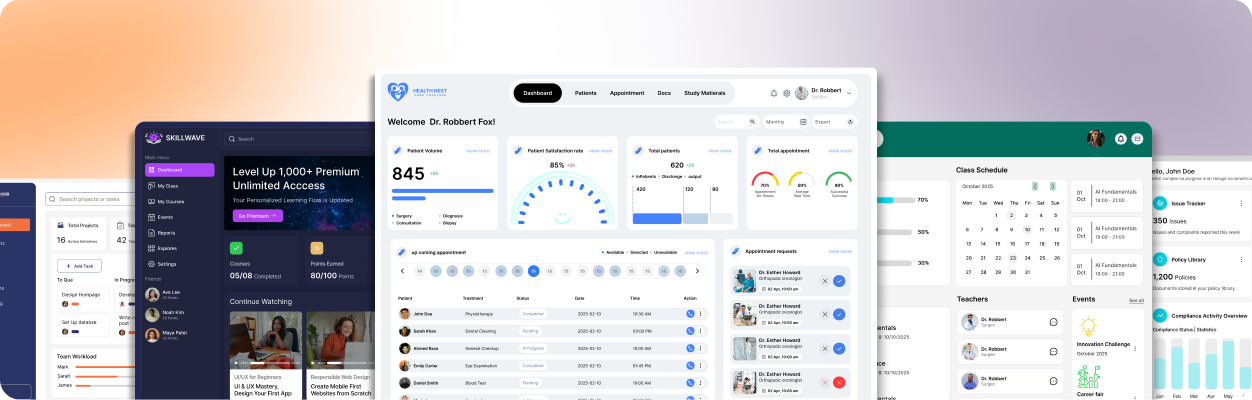
Task: Open the settings gear beside Dr. Robbert's avatar
Action: 786,93
